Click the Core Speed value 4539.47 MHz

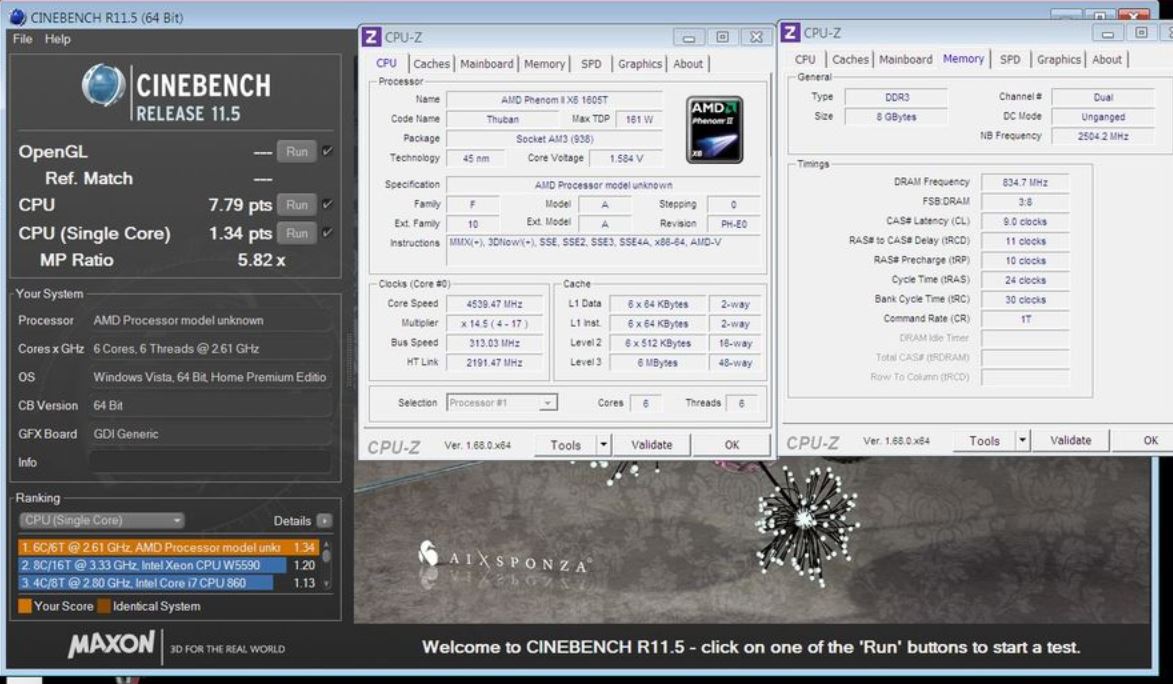pyautogui.click(x=494, y=304)
